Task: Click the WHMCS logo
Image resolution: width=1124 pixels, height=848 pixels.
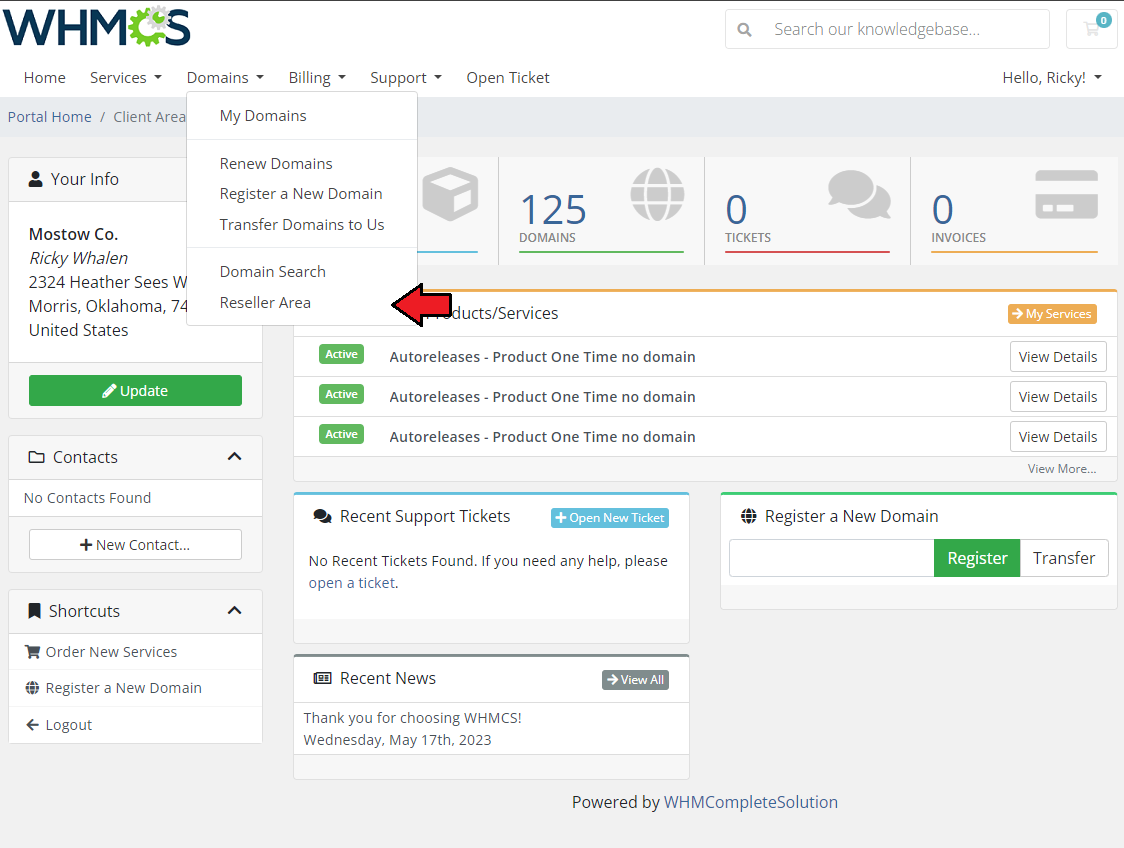Action: pyautogui.click(x=97, y=27)
